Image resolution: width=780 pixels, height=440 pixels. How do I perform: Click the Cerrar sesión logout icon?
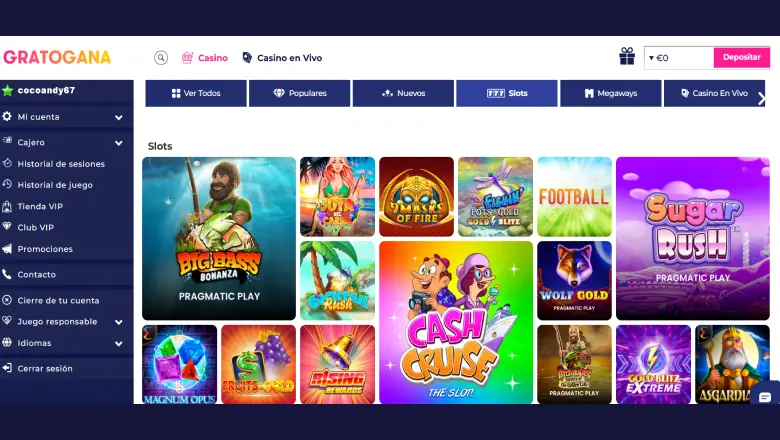[x=7, y=368]
